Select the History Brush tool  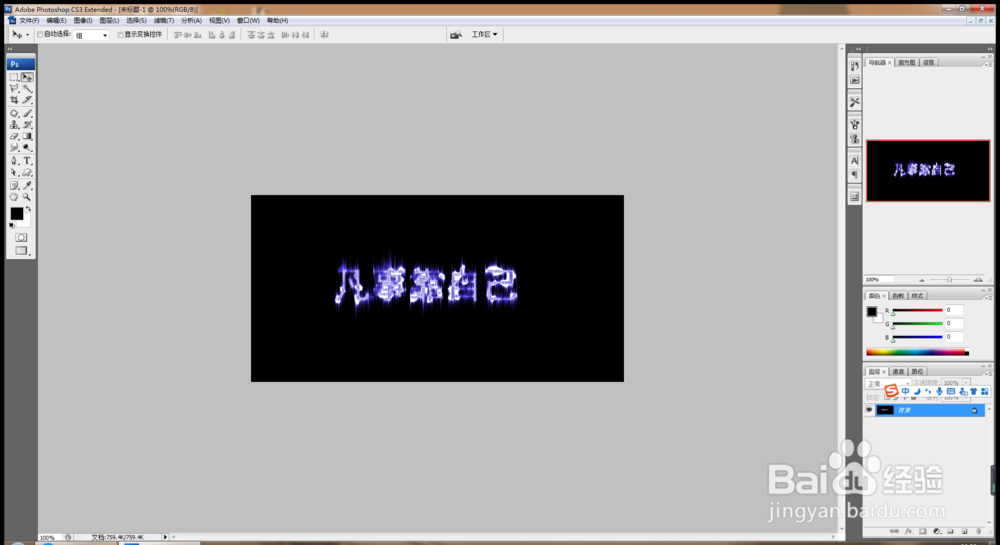pos(27,125)
